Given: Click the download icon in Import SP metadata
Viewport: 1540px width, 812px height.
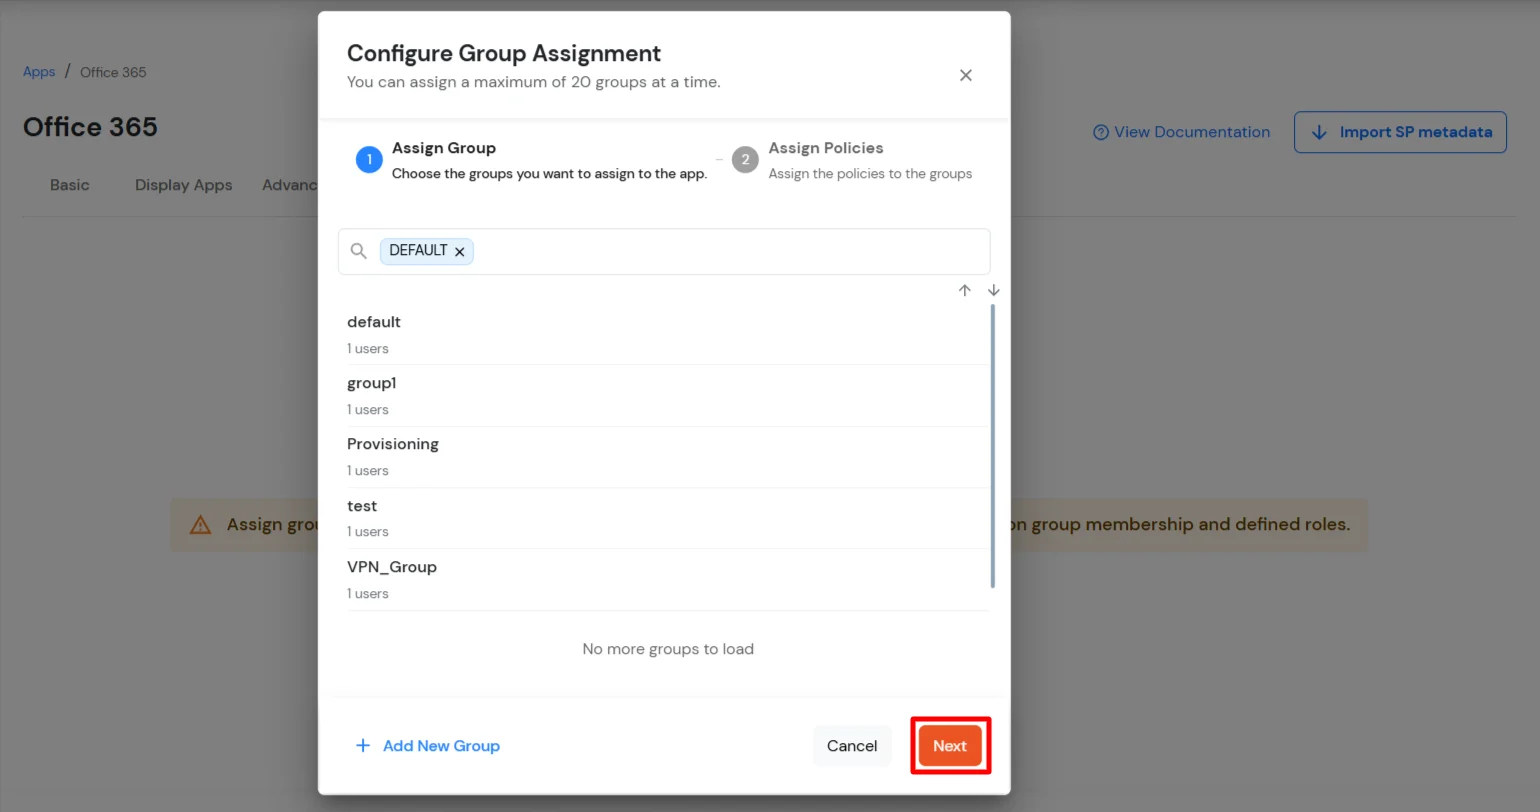Looking at the screenshot, I should coord(1317,131).
